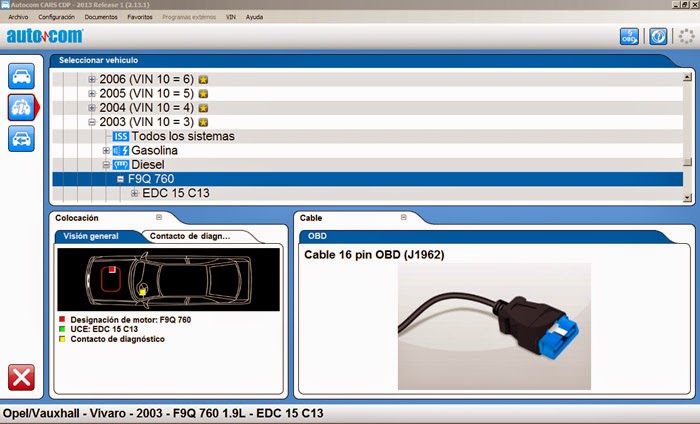This screenshot has width=700, height=424.
Task: Switch to the Contacto de diagn... tab
Action: [x=190, y=237]
